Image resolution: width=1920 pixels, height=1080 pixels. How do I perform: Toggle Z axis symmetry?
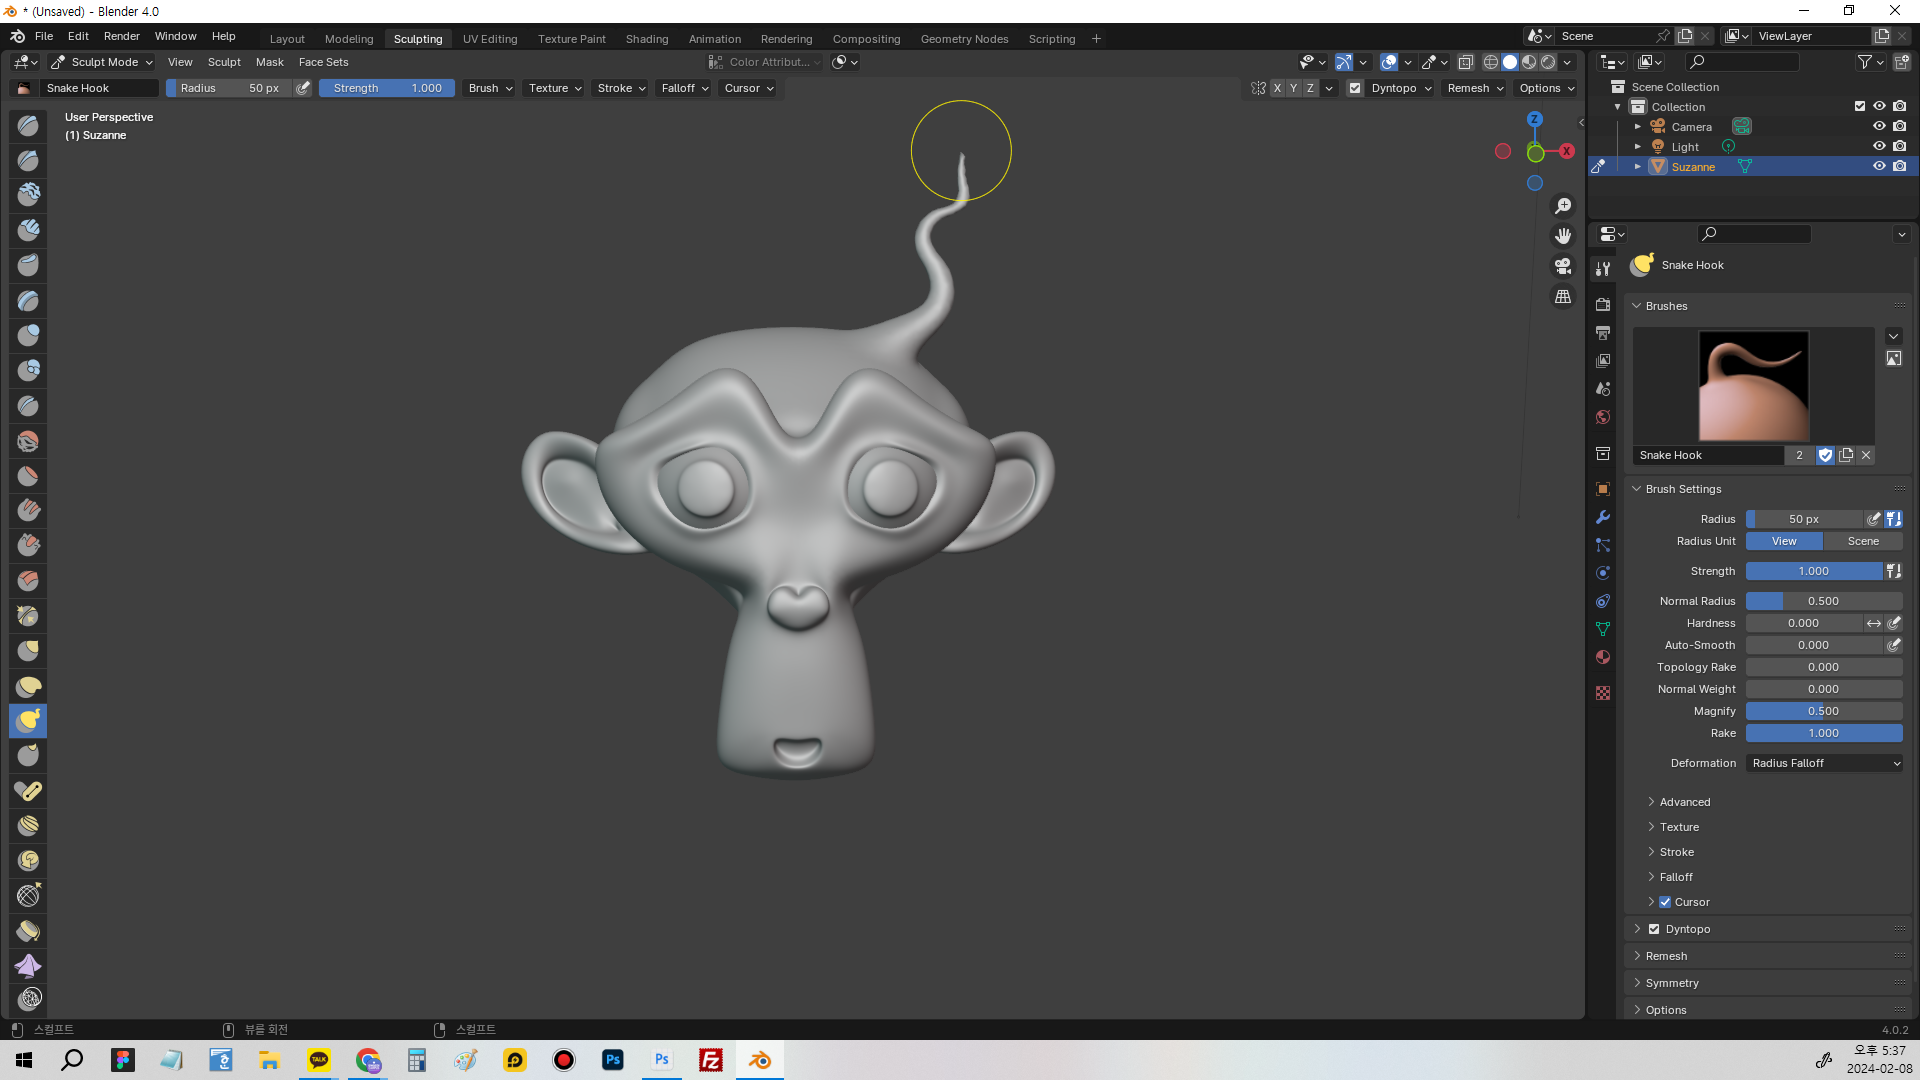coord(1310,88)
